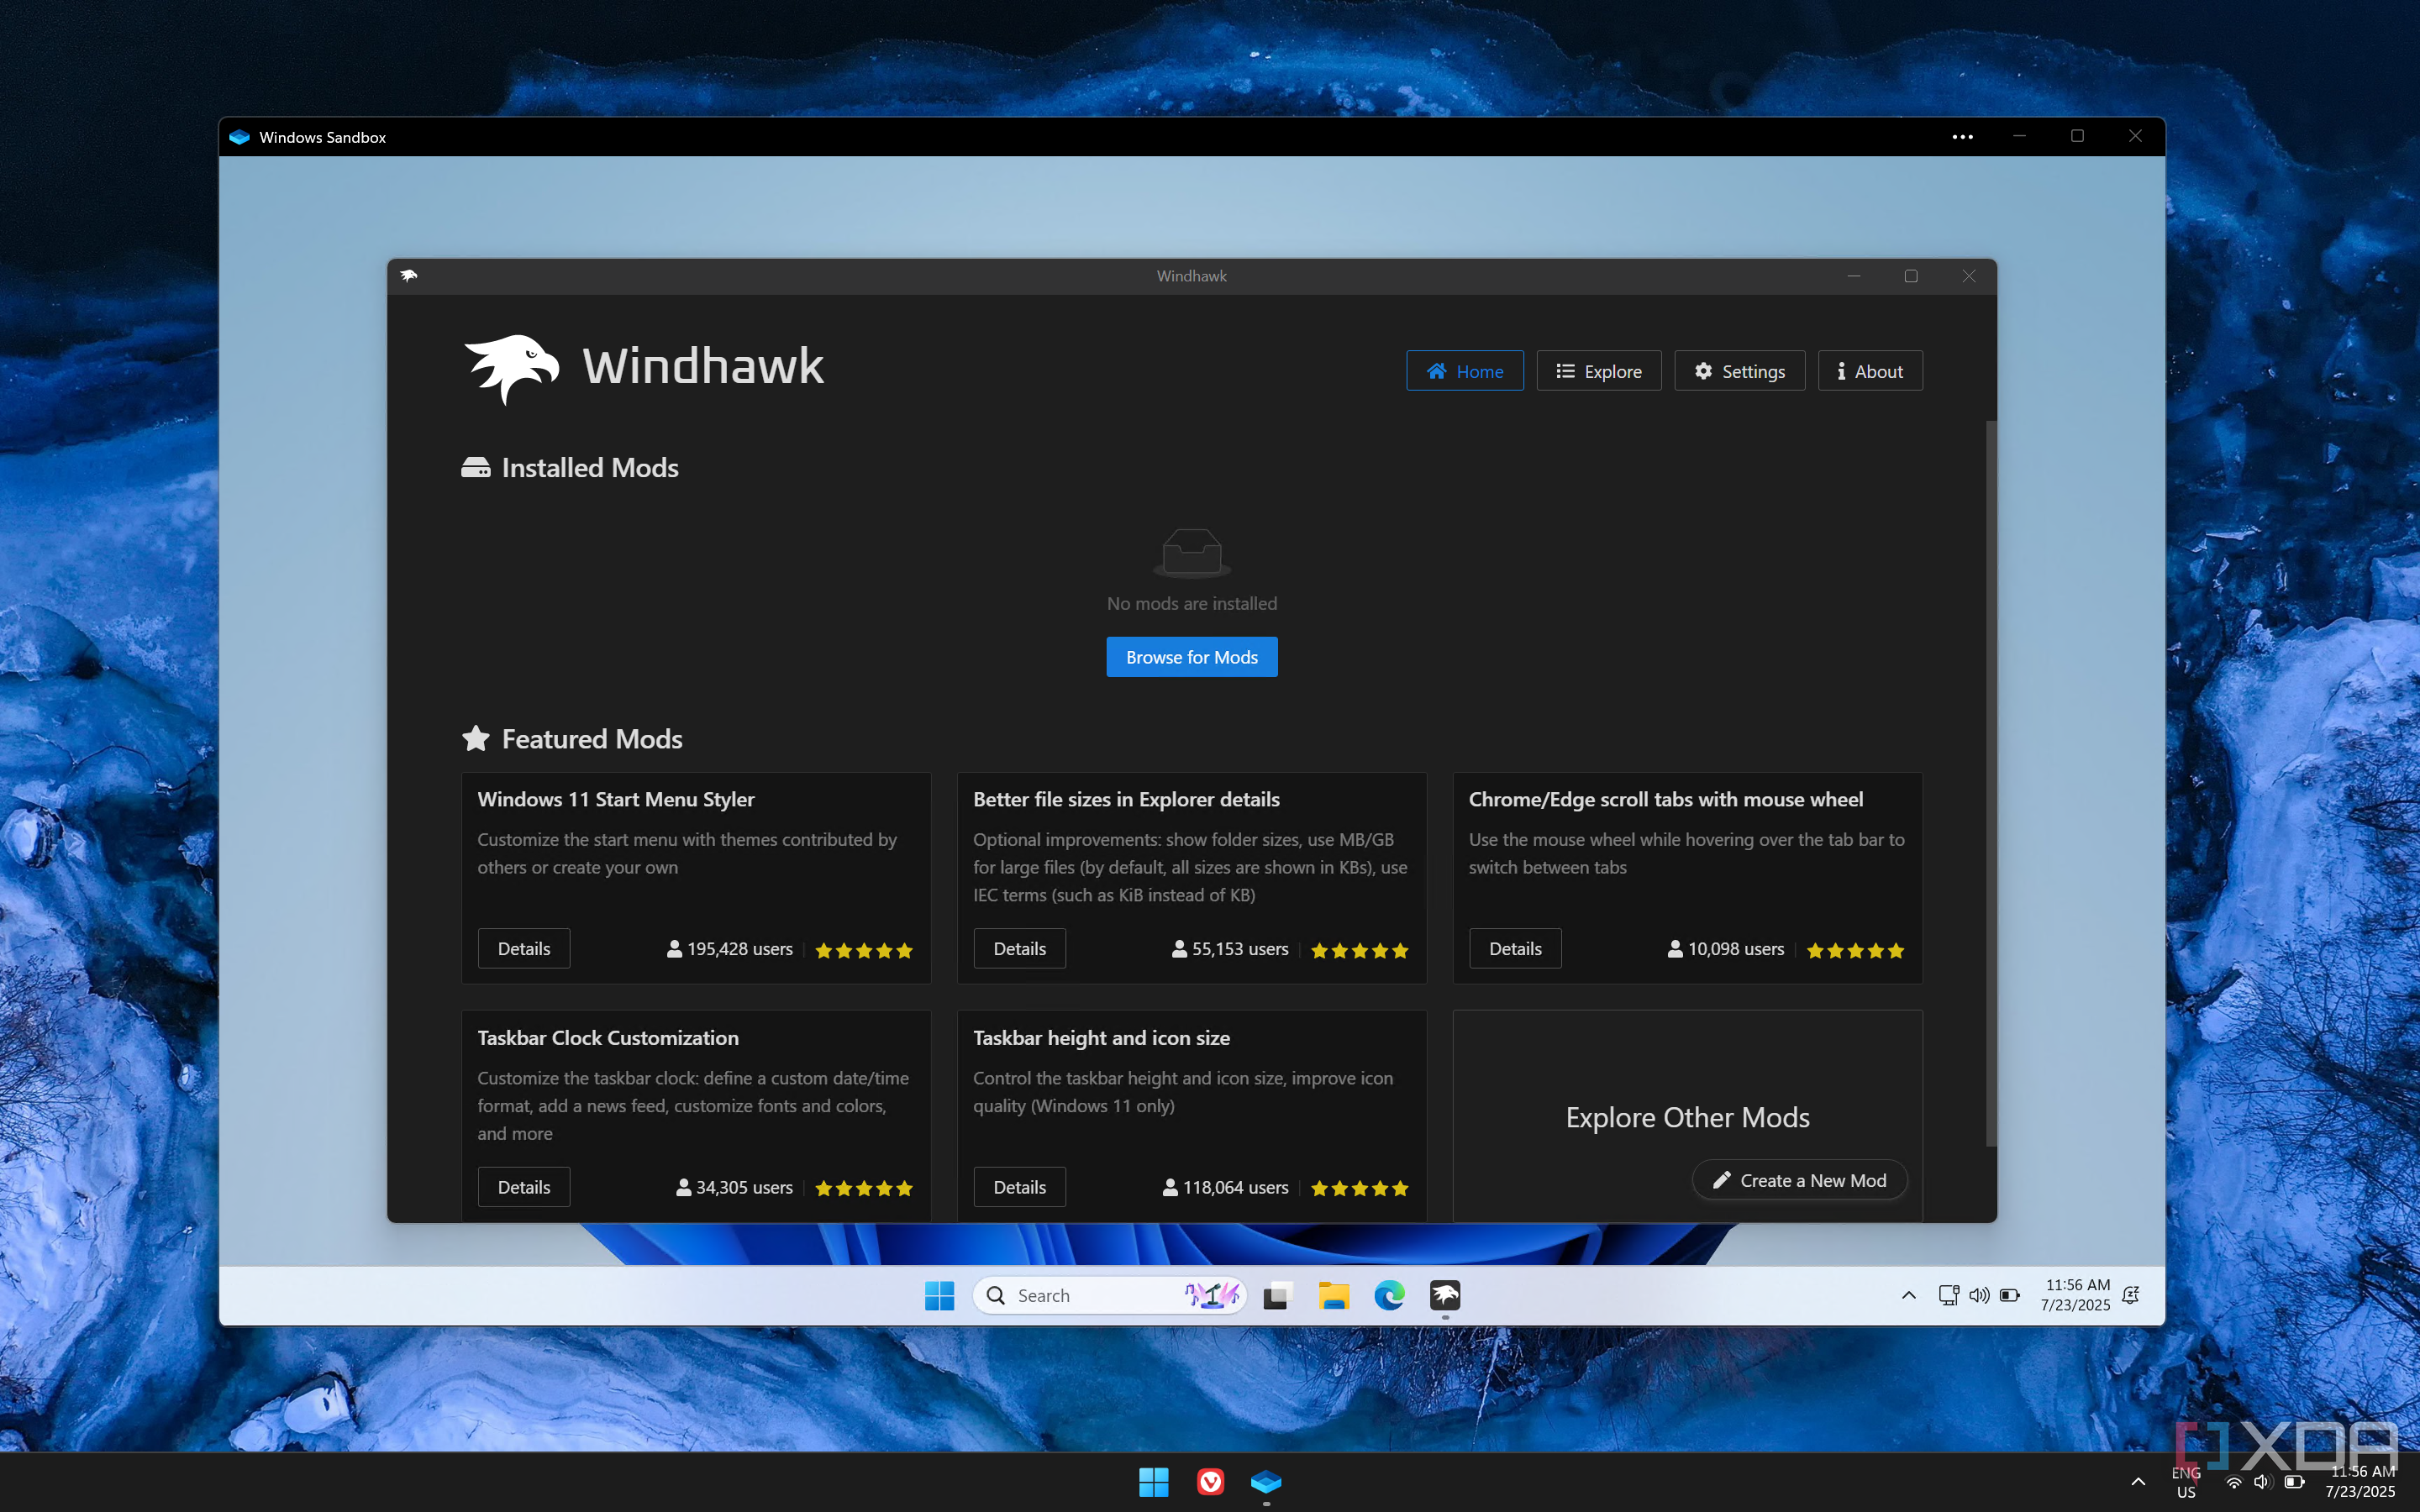
Task: Open Details for Taskbar height and icon size
Action: (1019, 1187)
